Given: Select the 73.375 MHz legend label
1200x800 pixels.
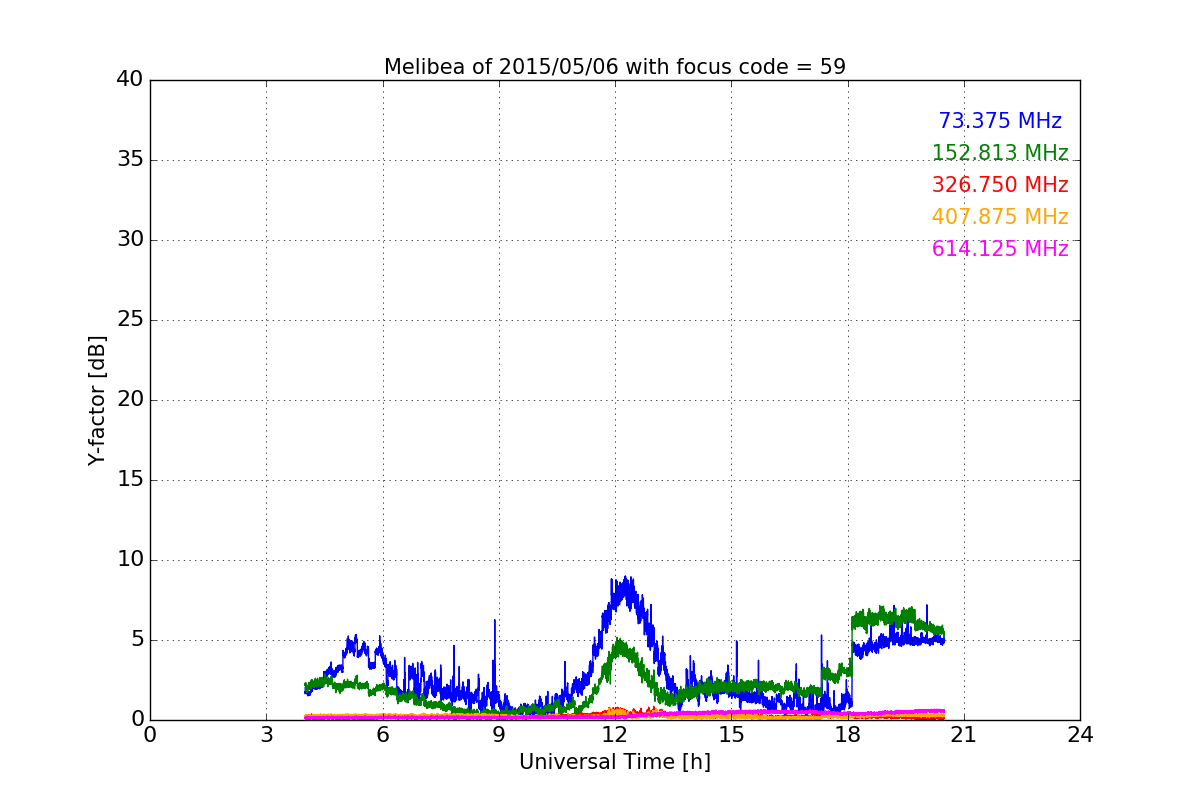Looking at the screenshot, I should (x=1000, y=121).
